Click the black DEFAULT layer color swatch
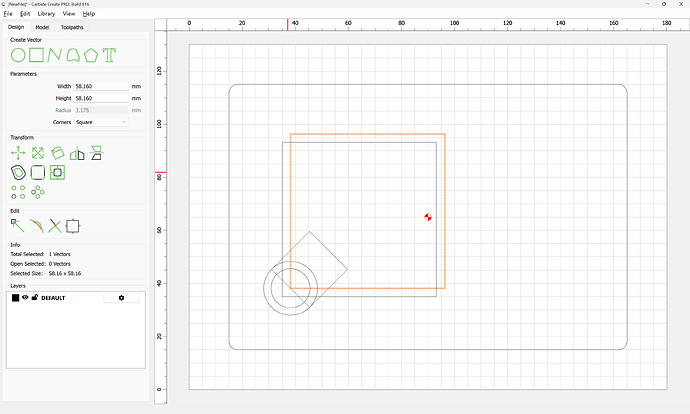This screenshot has height=414, width=690. click(15, 298)
